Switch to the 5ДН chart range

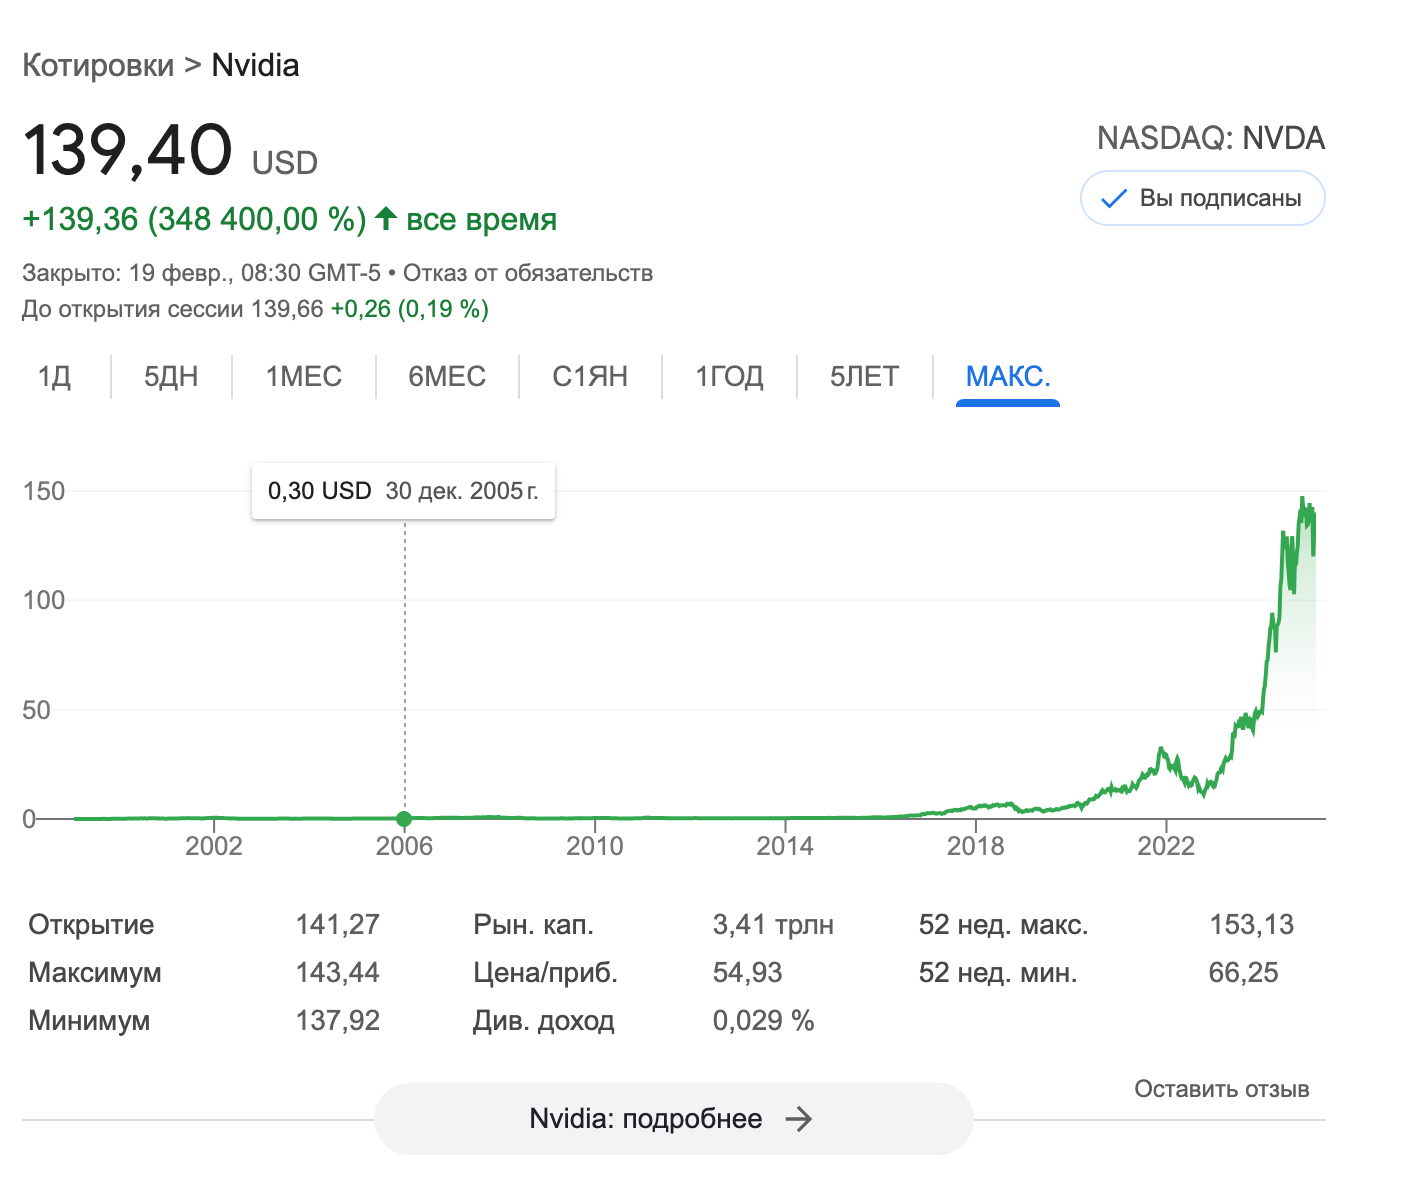pos(171,376)
